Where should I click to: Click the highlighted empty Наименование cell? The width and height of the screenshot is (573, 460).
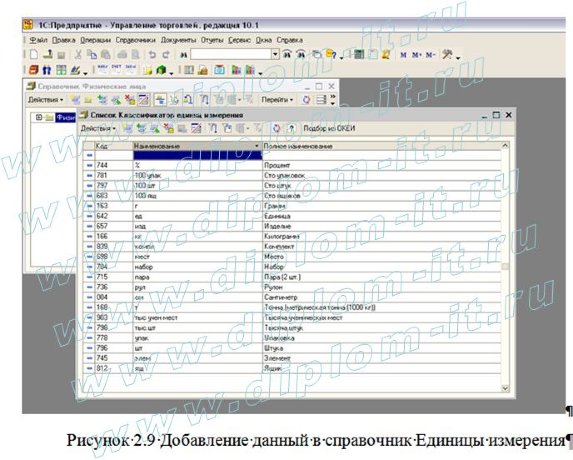coord(198,155)
